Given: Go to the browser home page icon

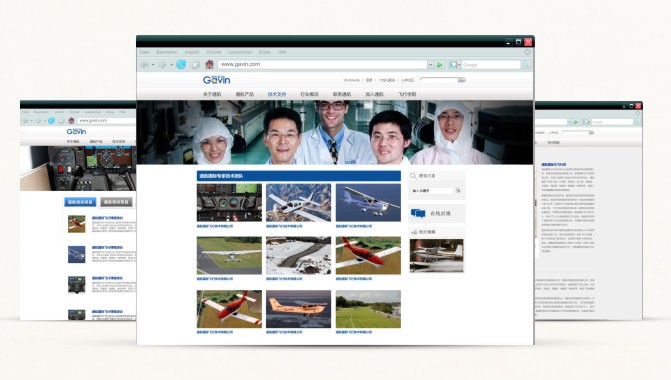Looking at the screenshot, I should tap(209, 65).
